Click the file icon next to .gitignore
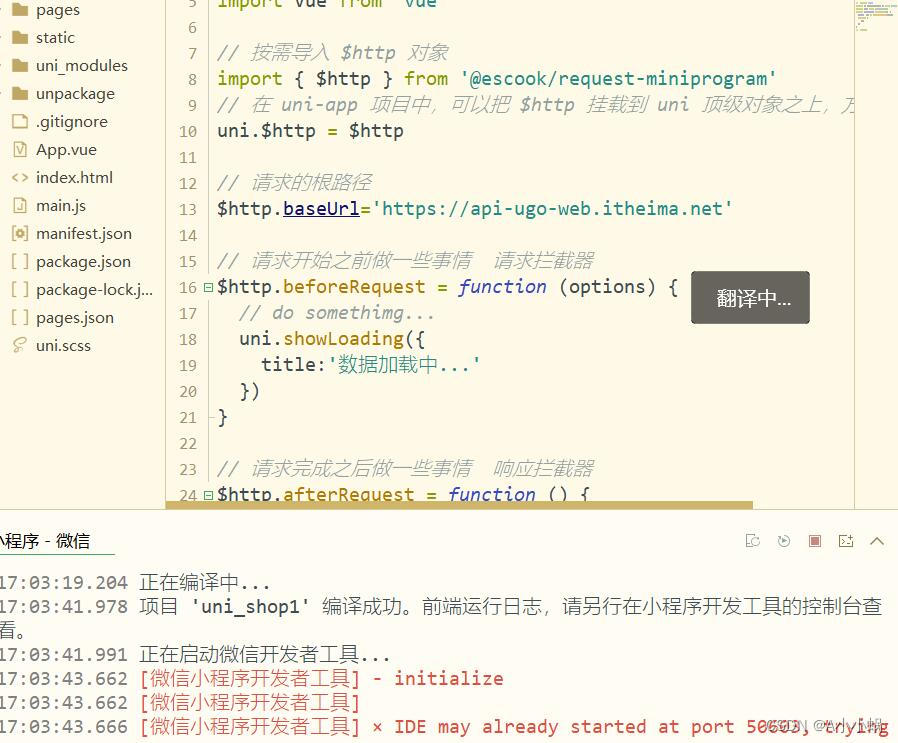The image size is (898, 743). click(x=21, y=121)
